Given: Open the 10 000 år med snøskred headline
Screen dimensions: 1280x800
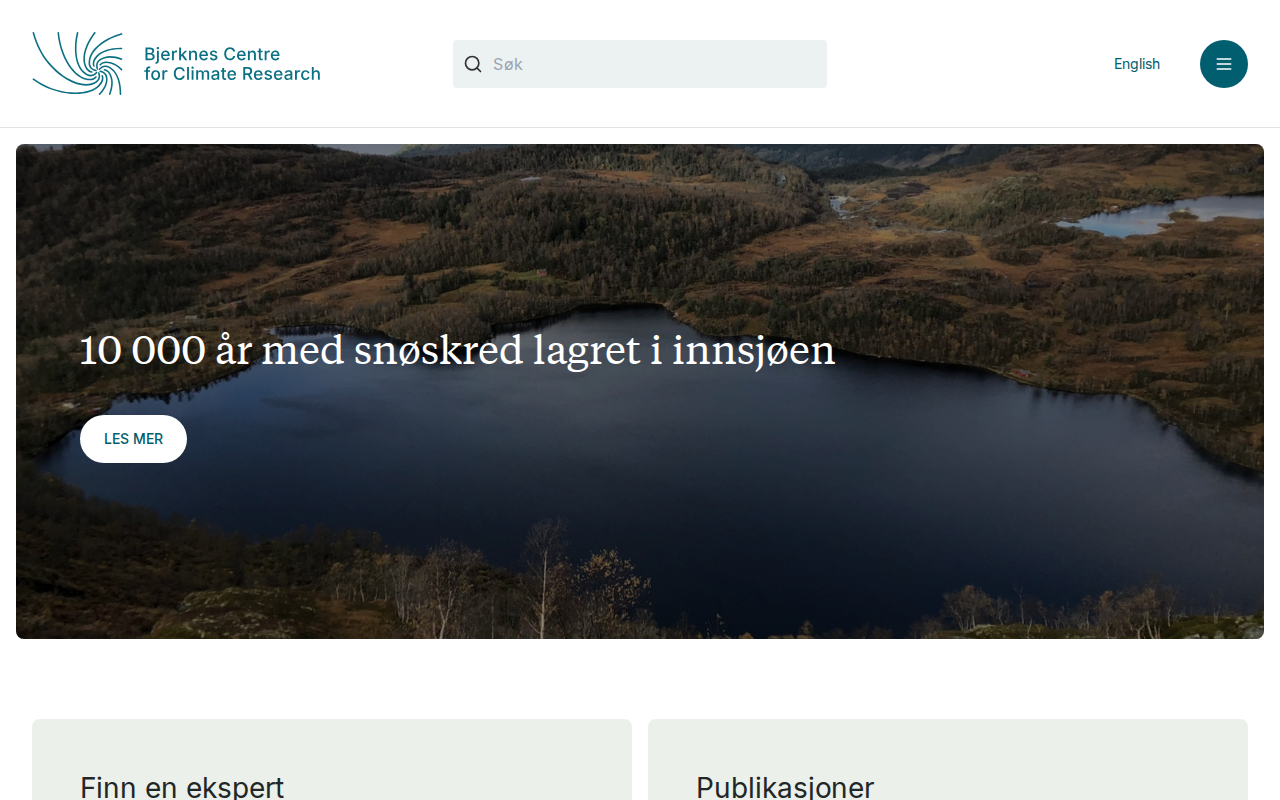Looking at the screenshot, I should (457, 351).
